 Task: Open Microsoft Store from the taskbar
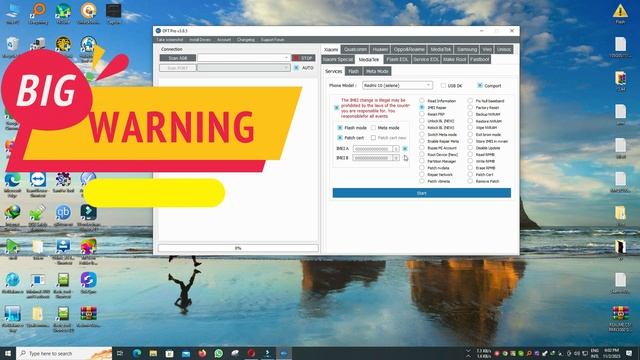coord(169,353)
